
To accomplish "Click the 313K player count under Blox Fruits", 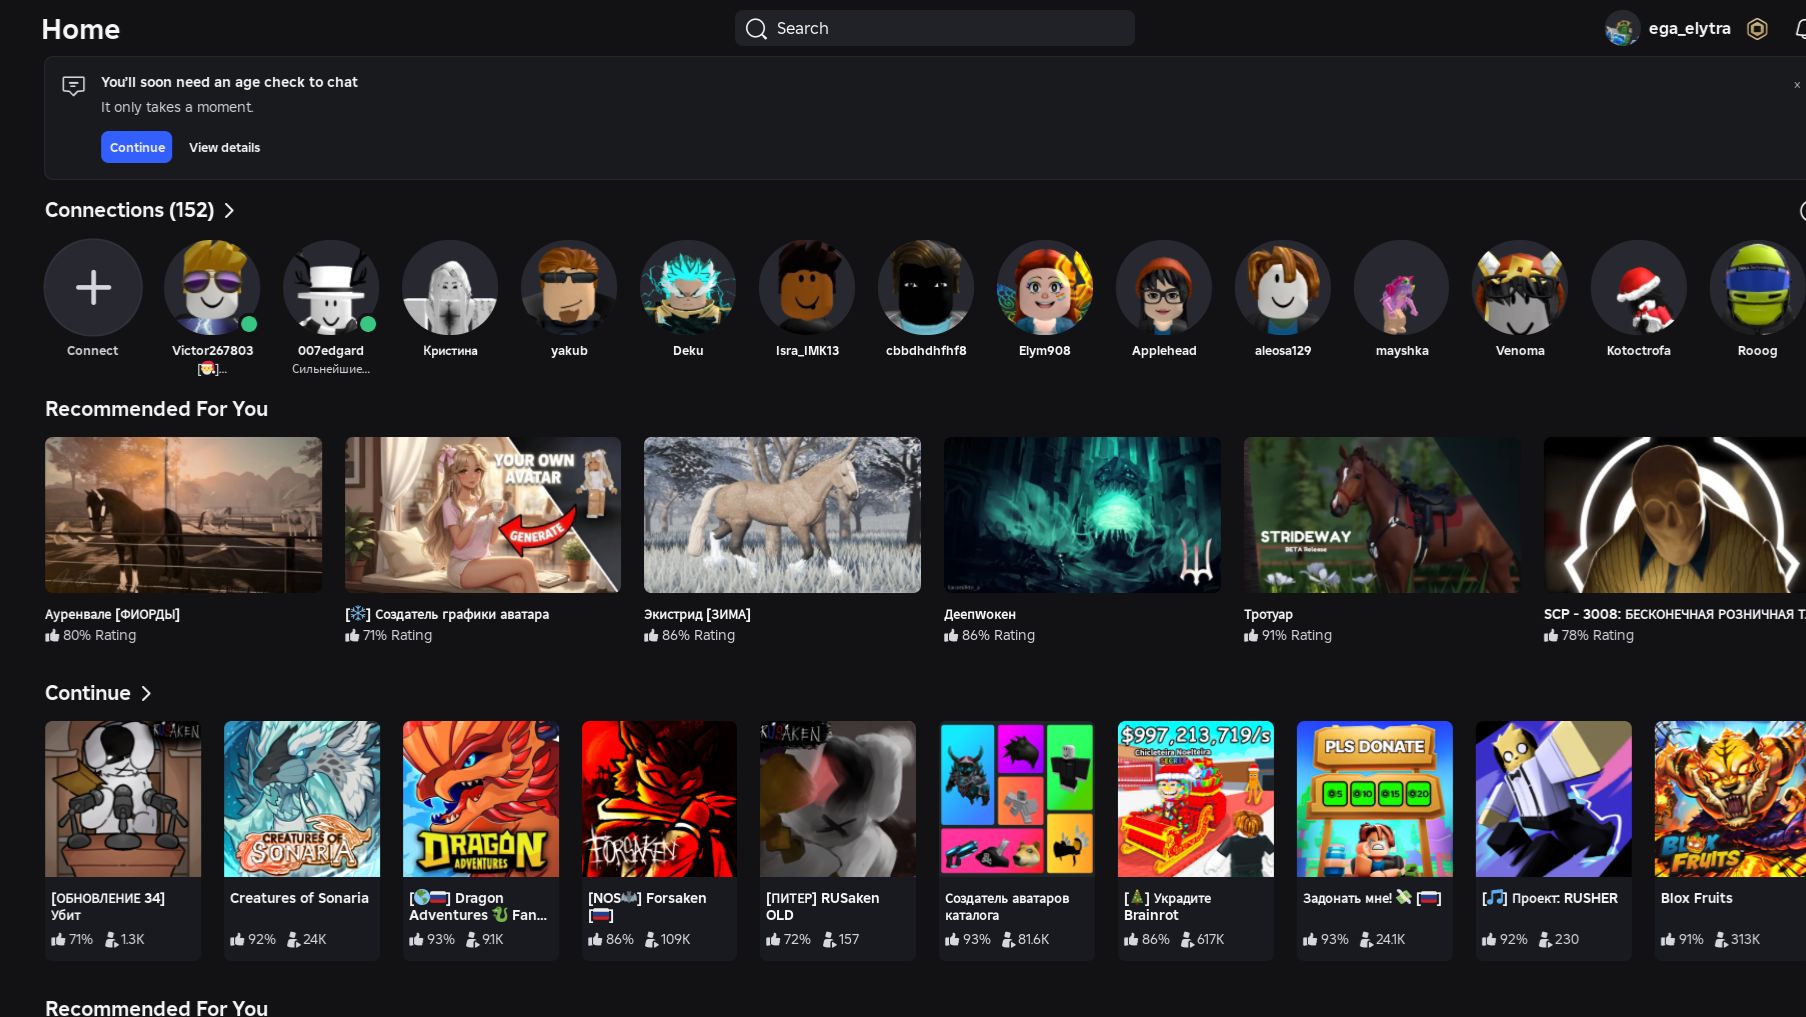I will tap(1745, 940).
